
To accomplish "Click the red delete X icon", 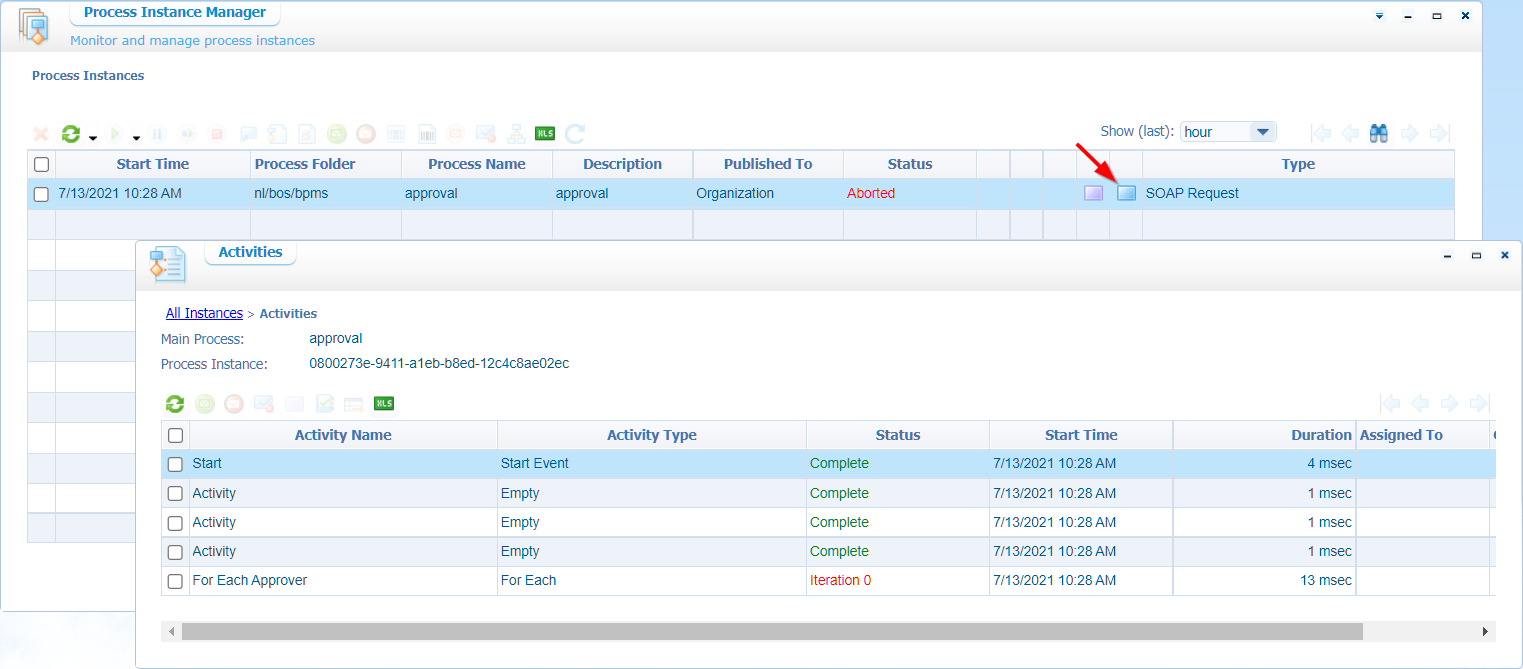I will click(x=41, y=134).
